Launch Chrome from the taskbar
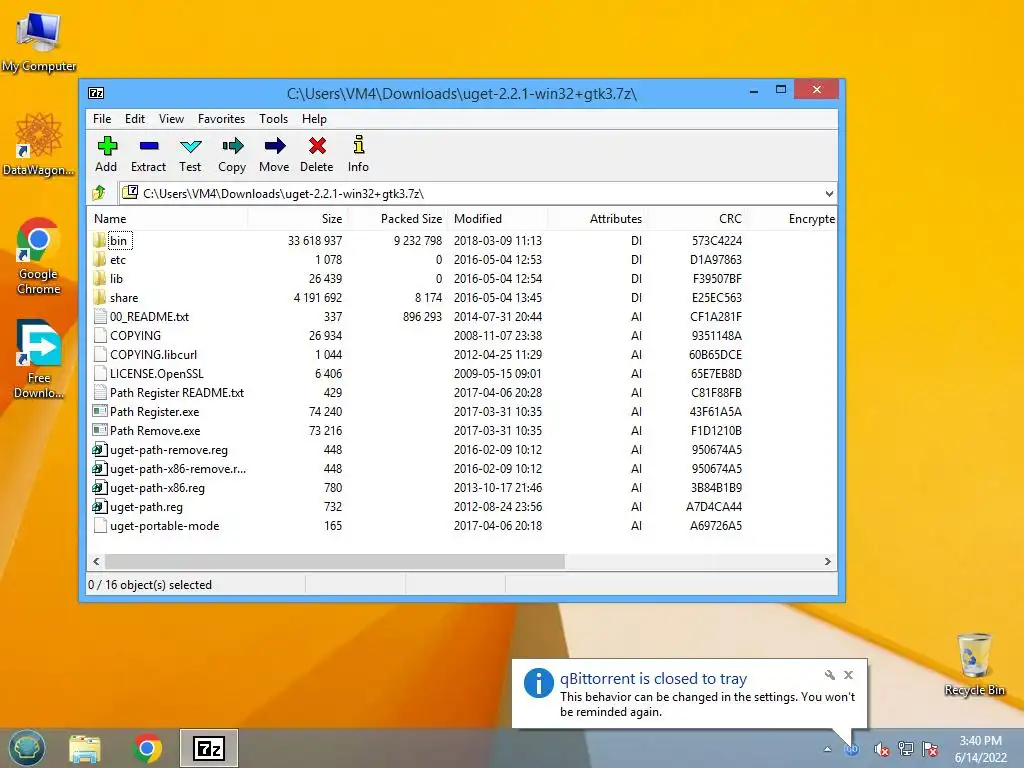Image resolution: width=1024 pixels, height=768 pixels. (147, 748)
